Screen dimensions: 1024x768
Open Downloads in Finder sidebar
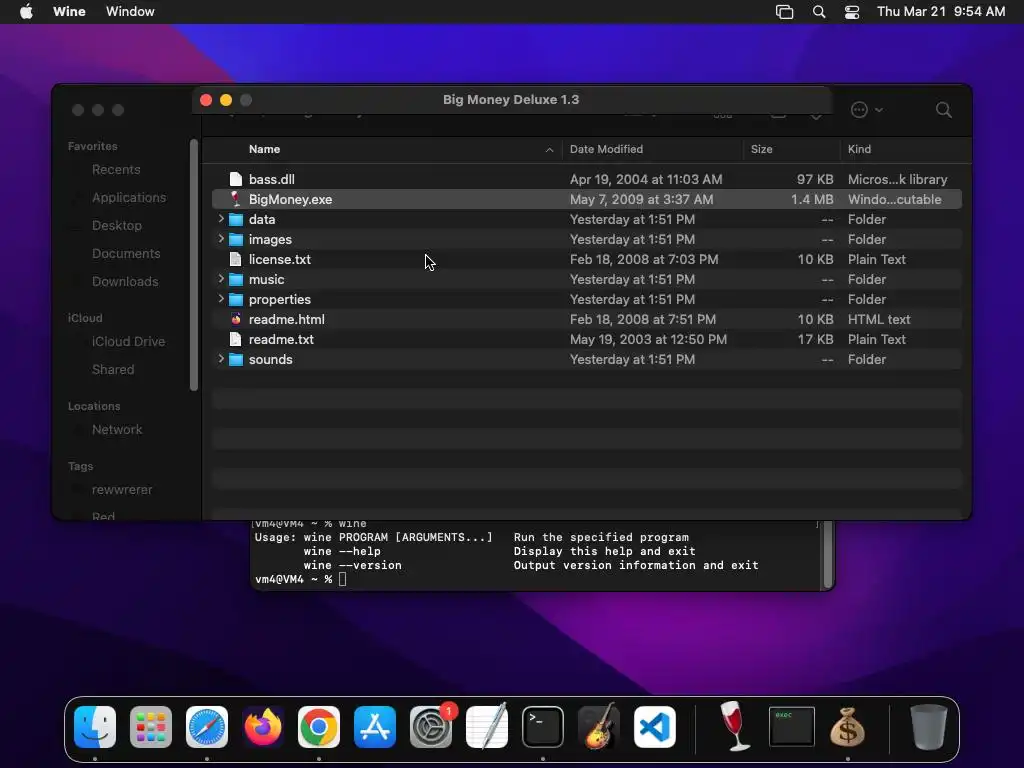pyautogui.click(x=125, y=281)
